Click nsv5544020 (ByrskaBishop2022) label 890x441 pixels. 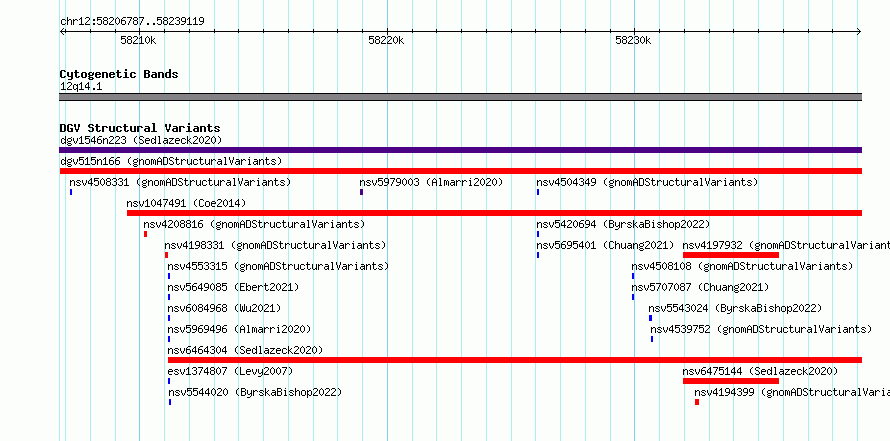[x=255, y=392]
